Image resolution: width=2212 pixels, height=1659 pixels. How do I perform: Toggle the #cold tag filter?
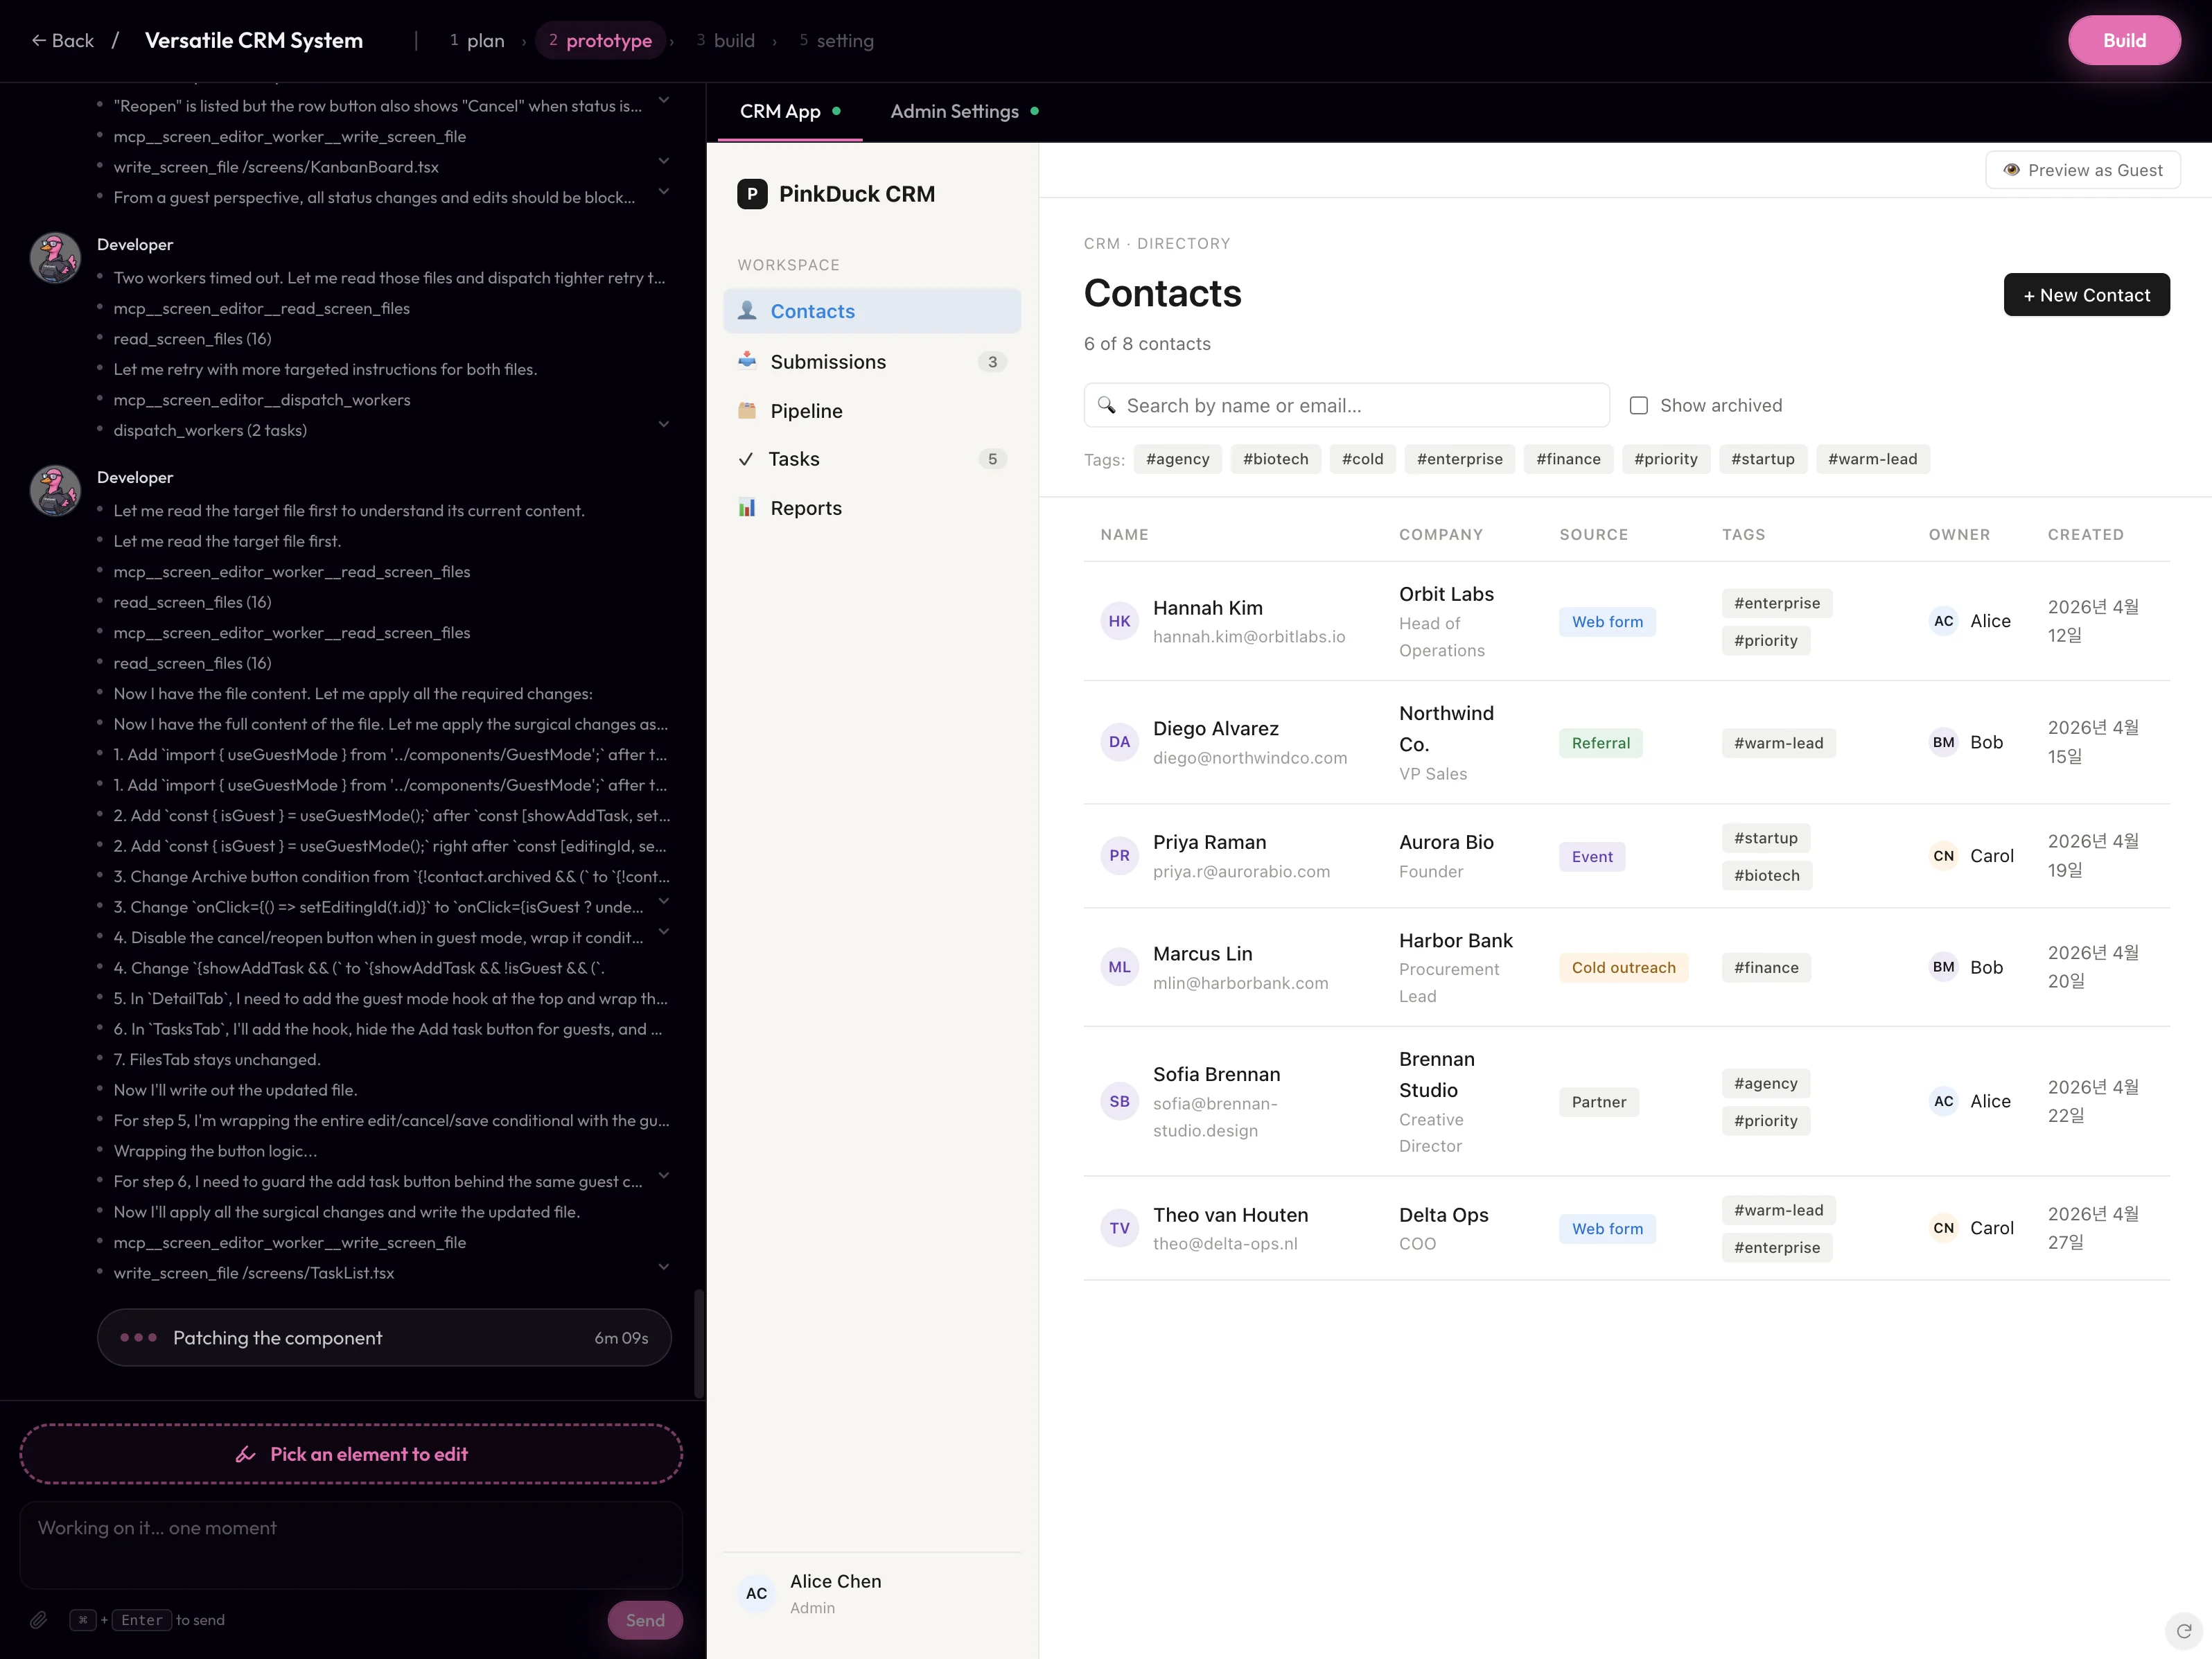(x=1362, y=459)
